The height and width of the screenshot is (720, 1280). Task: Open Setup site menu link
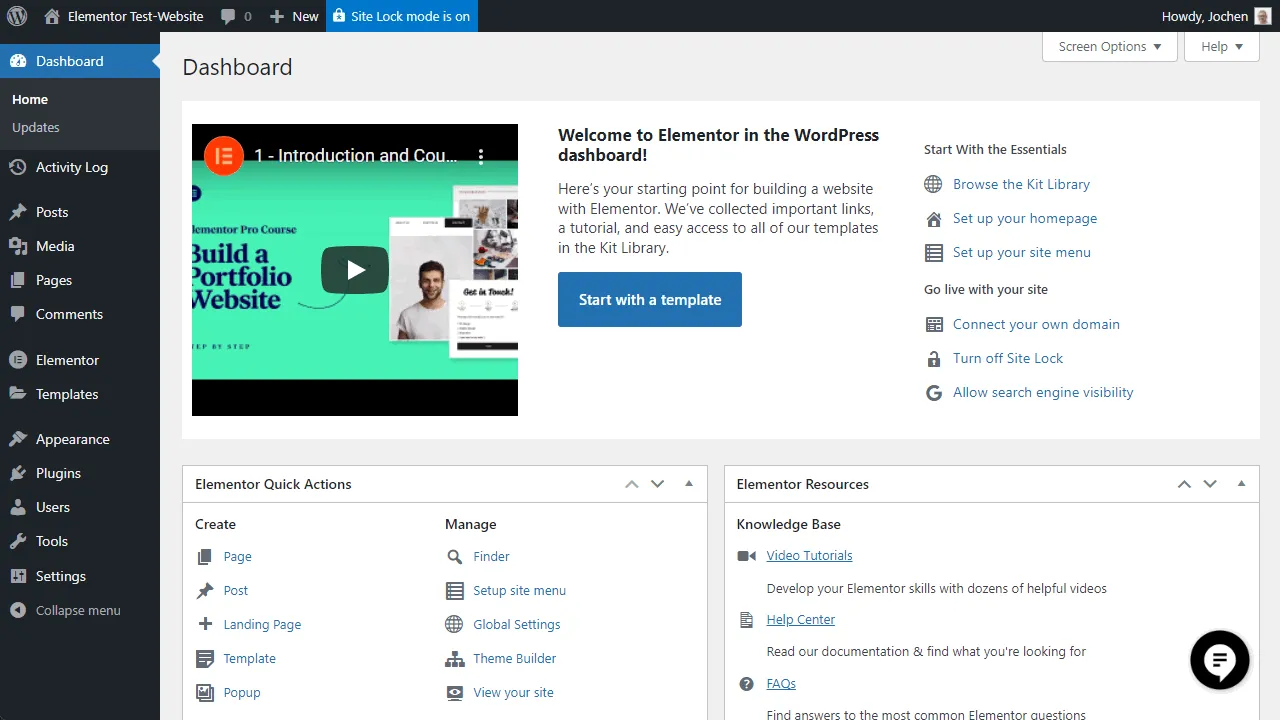[x=520, y=591]
